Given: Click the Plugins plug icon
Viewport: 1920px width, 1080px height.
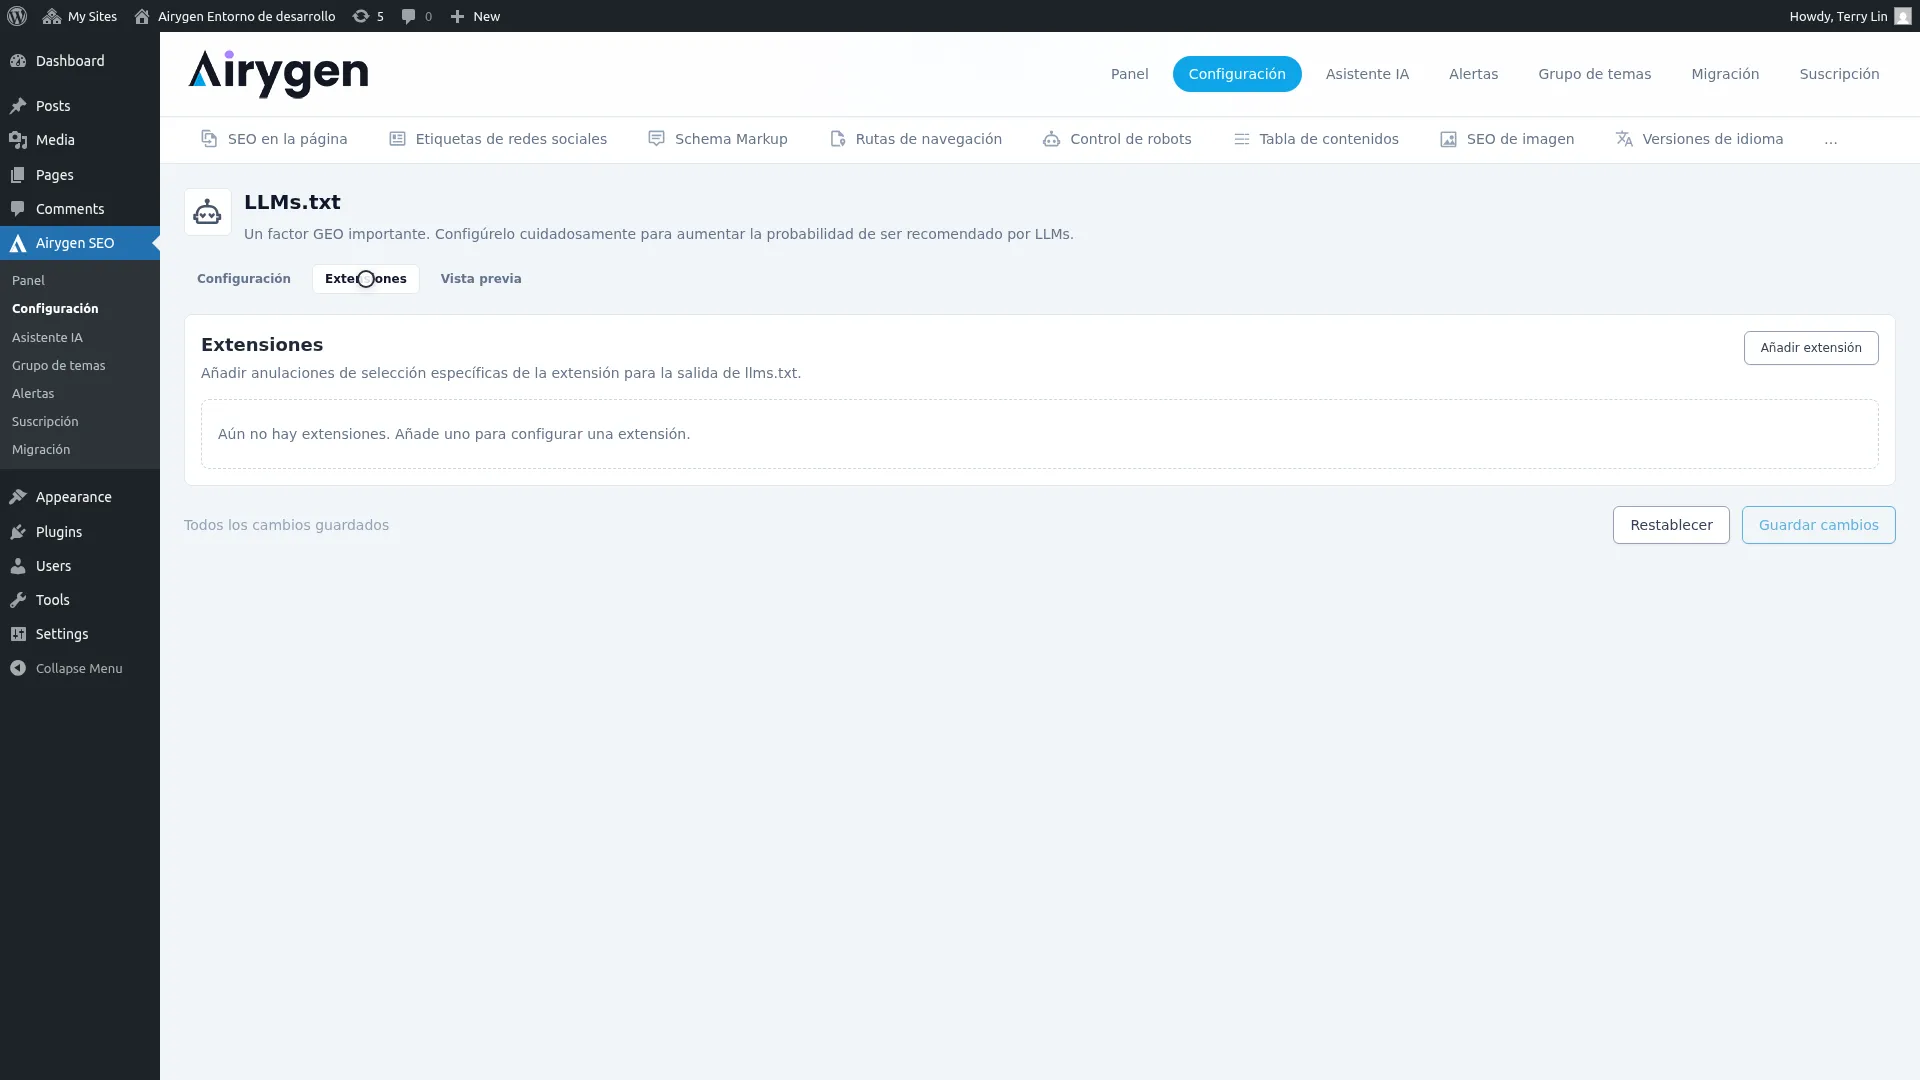Looking at the screenshot, I should (x=18, y=532).
